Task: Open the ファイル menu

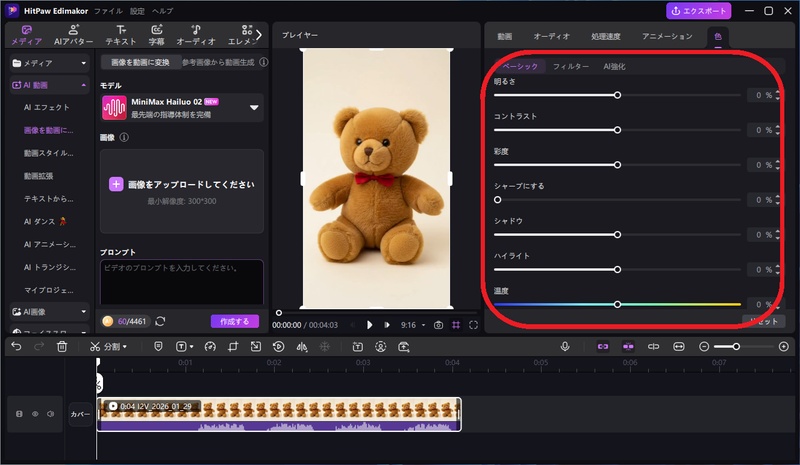Action: pos(108,11)
